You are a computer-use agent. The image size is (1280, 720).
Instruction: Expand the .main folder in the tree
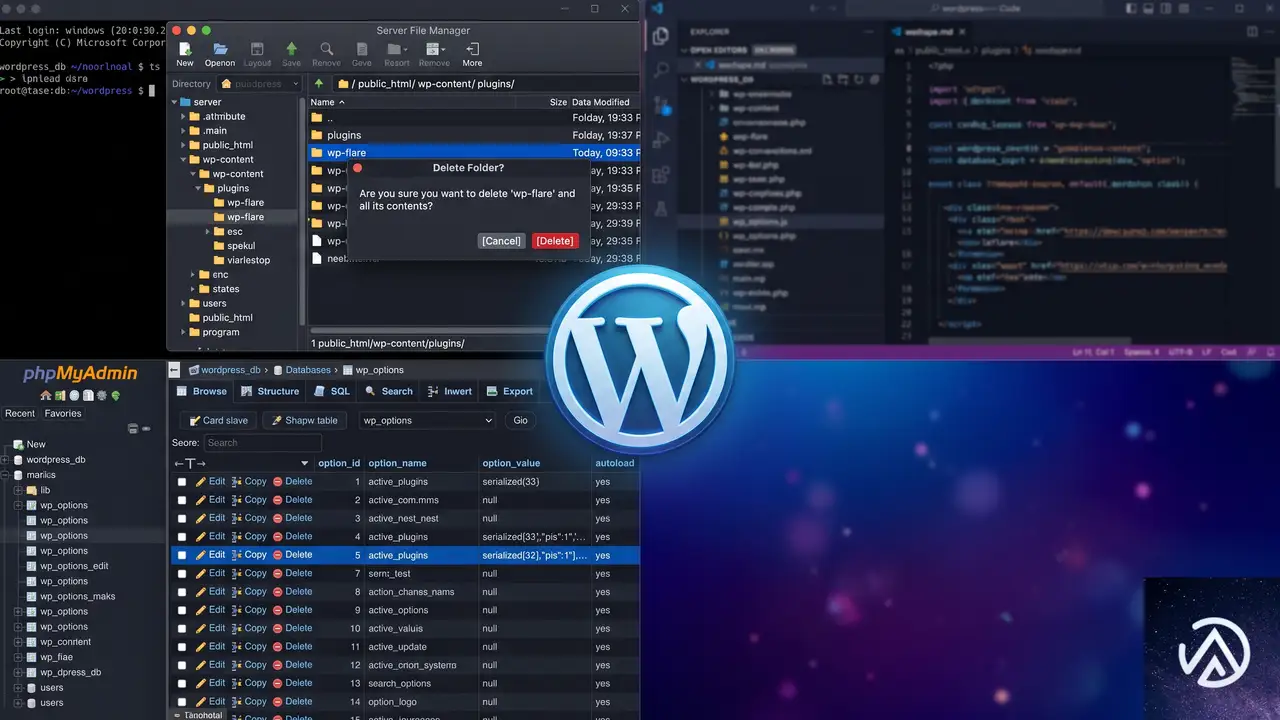(184, 130)
